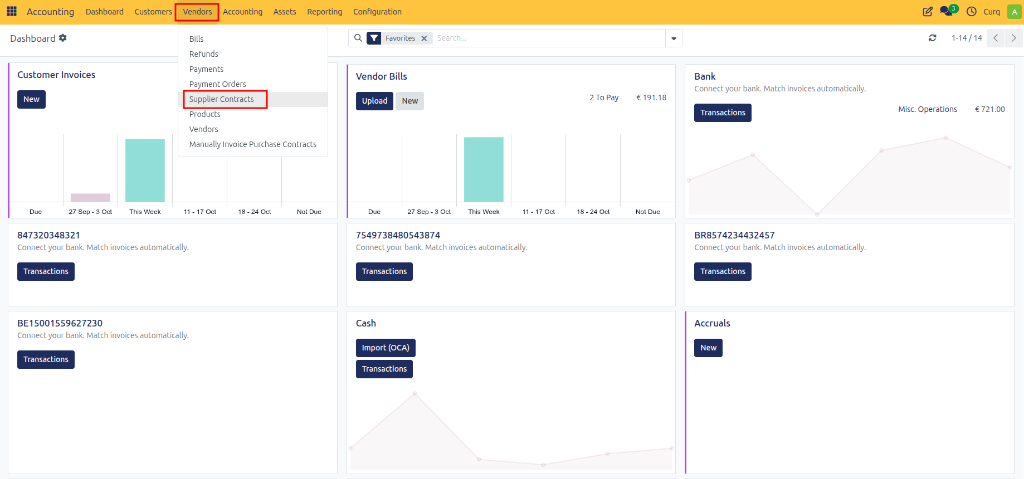
Task: Open Transactions for BE15001559627230
Action: point(46,359)
